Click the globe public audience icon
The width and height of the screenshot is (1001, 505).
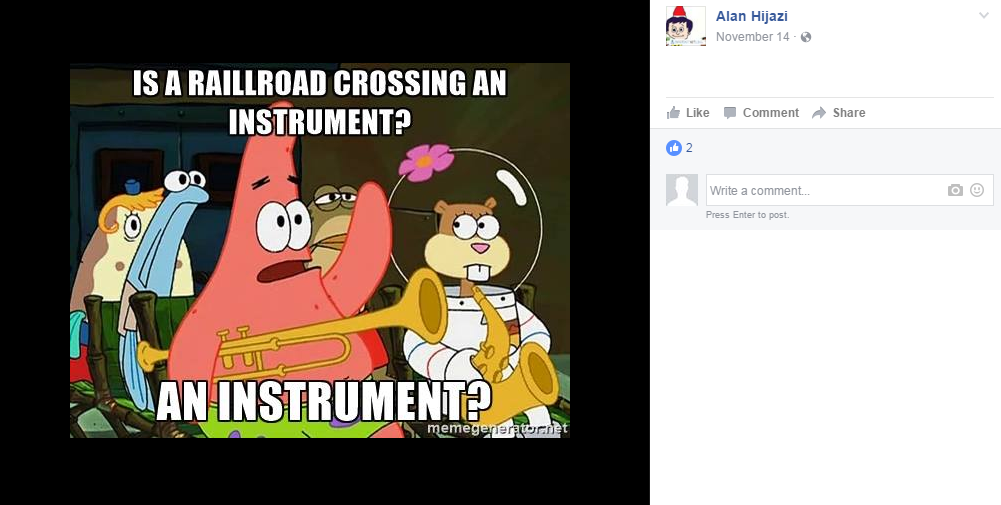(x=806, y=37)
